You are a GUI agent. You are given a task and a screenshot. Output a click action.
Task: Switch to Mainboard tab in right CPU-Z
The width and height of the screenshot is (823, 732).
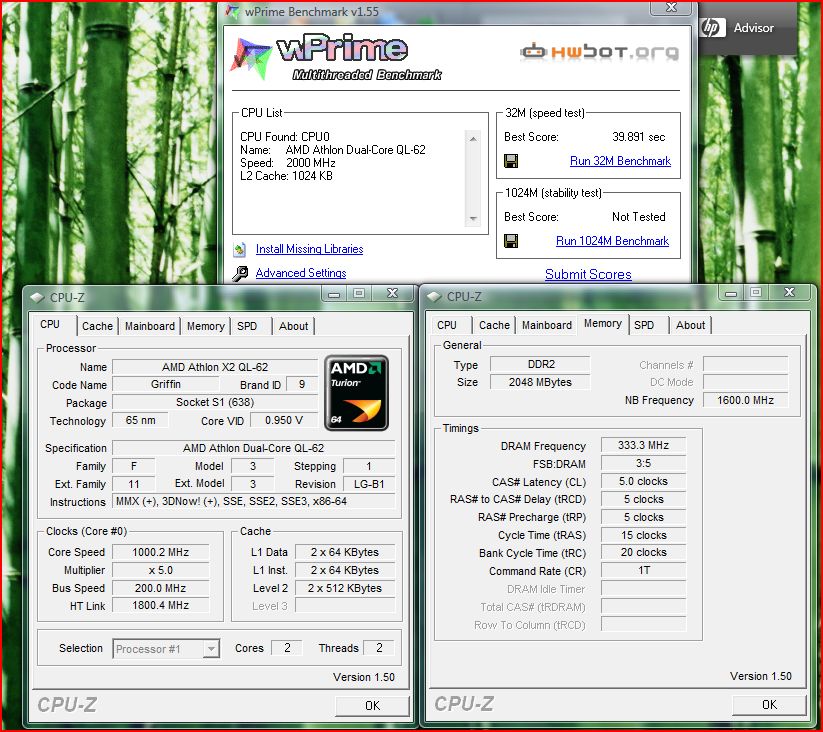(x=546, y=325)
